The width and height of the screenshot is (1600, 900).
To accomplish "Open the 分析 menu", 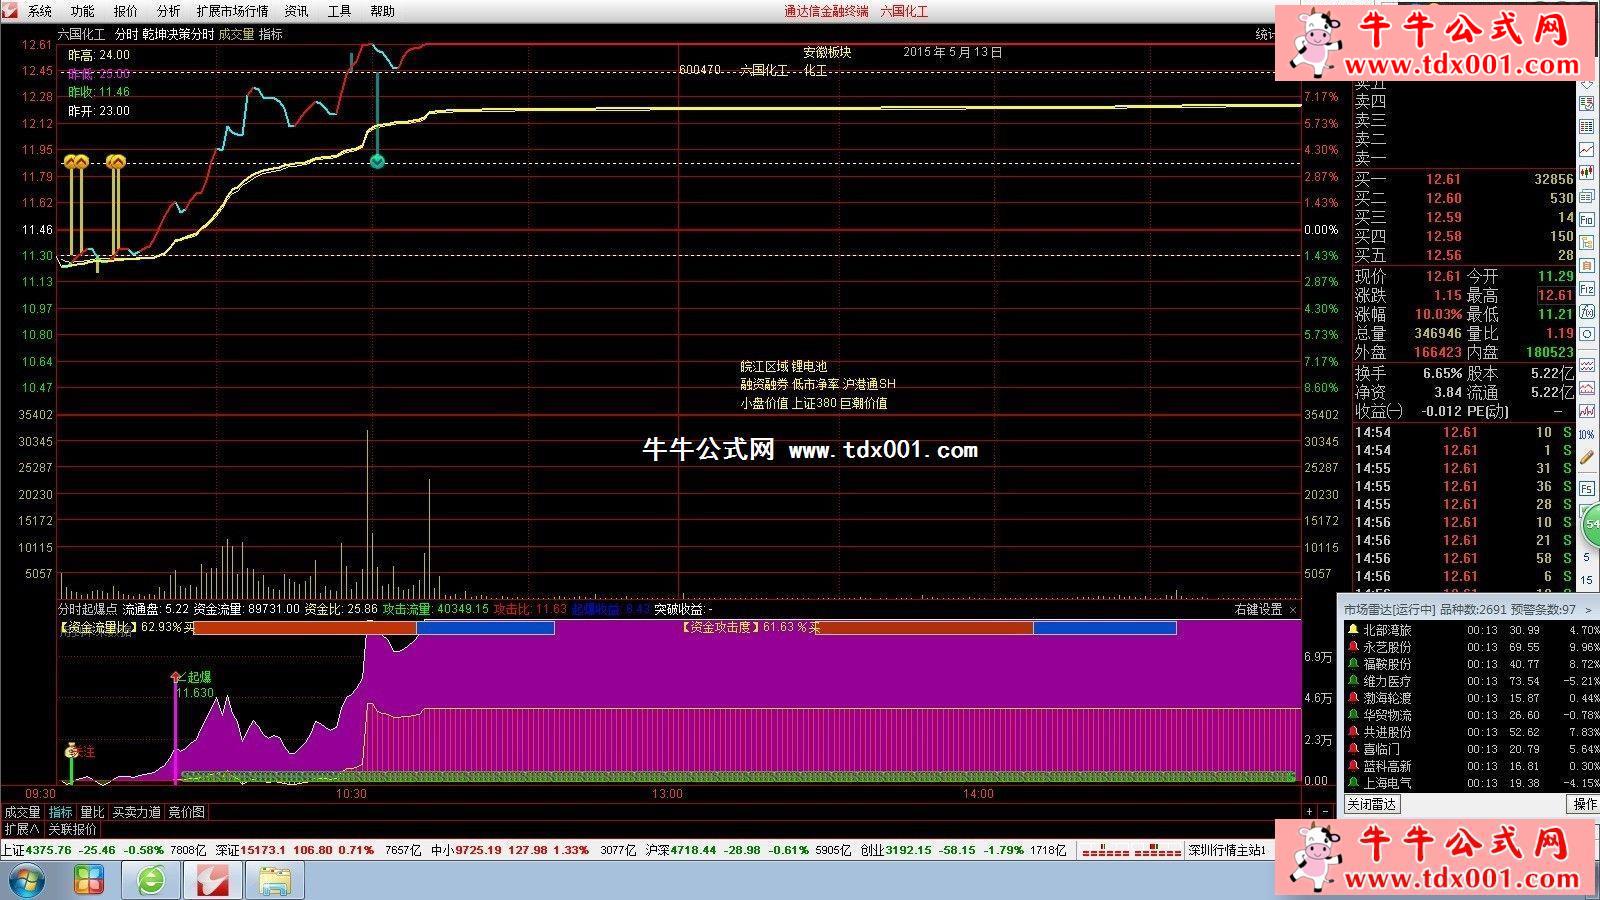I will click(x=169, y=11).
